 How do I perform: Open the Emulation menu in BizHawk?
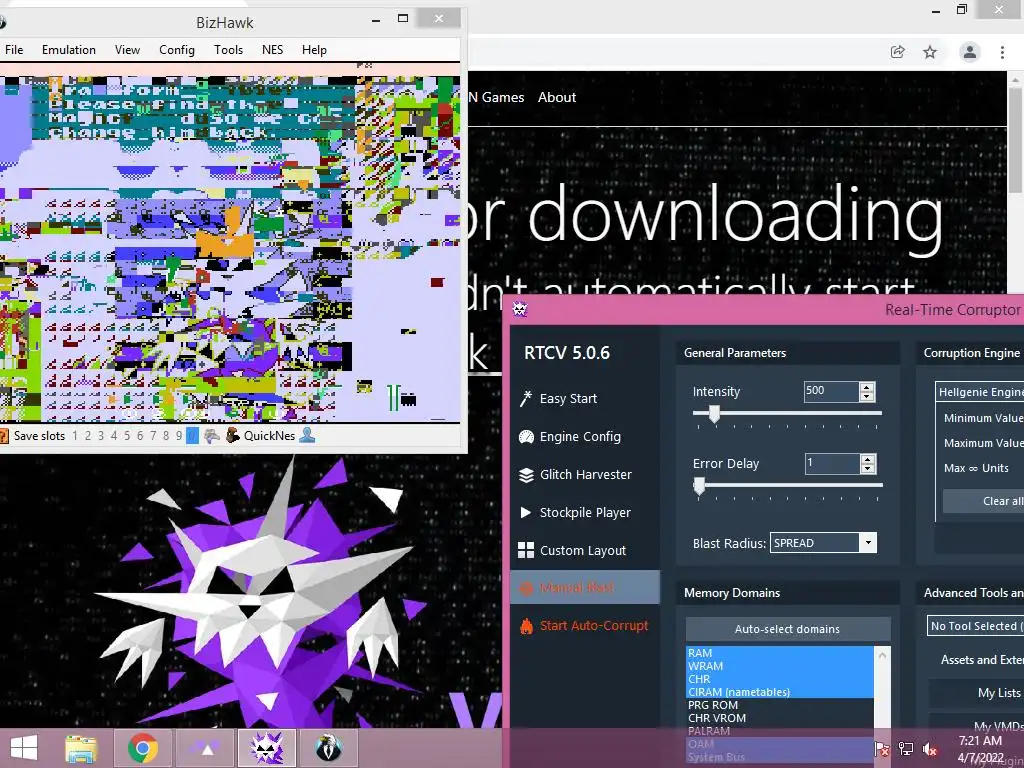[69, 50]
